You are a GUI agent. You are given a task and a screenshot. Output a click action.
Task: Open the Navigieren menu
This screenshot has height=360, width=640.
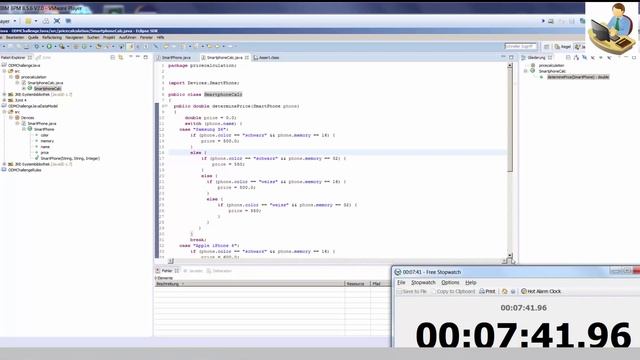74,37
